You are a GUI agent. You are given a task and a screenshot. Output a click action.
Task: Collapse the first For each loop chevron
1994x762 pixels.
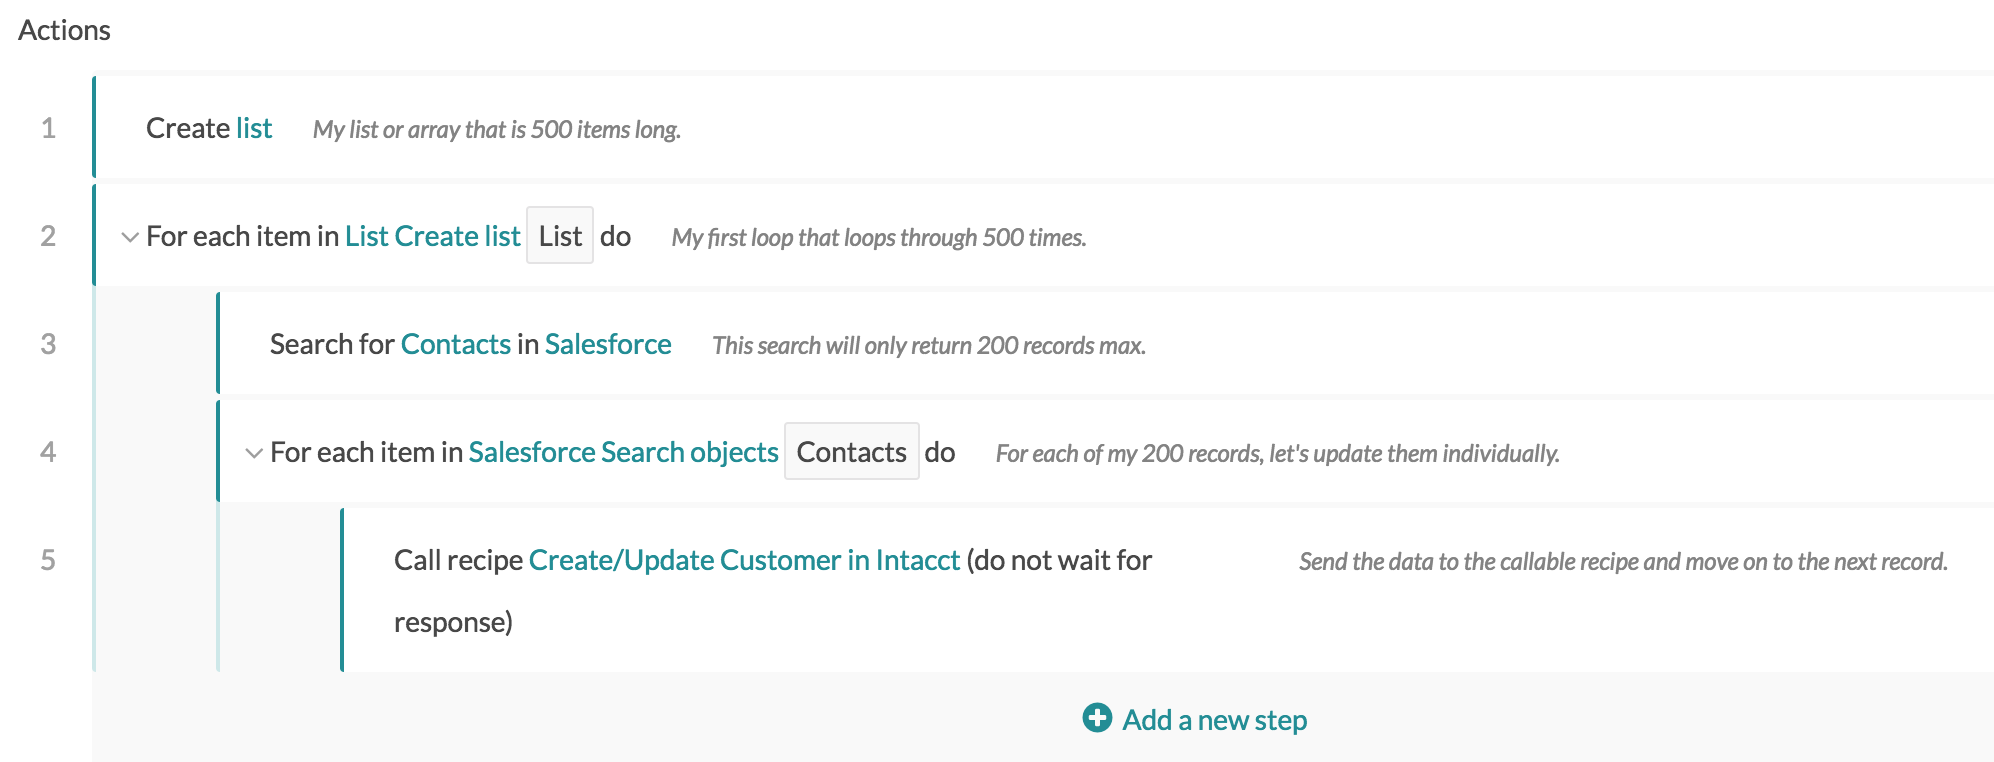130,237
